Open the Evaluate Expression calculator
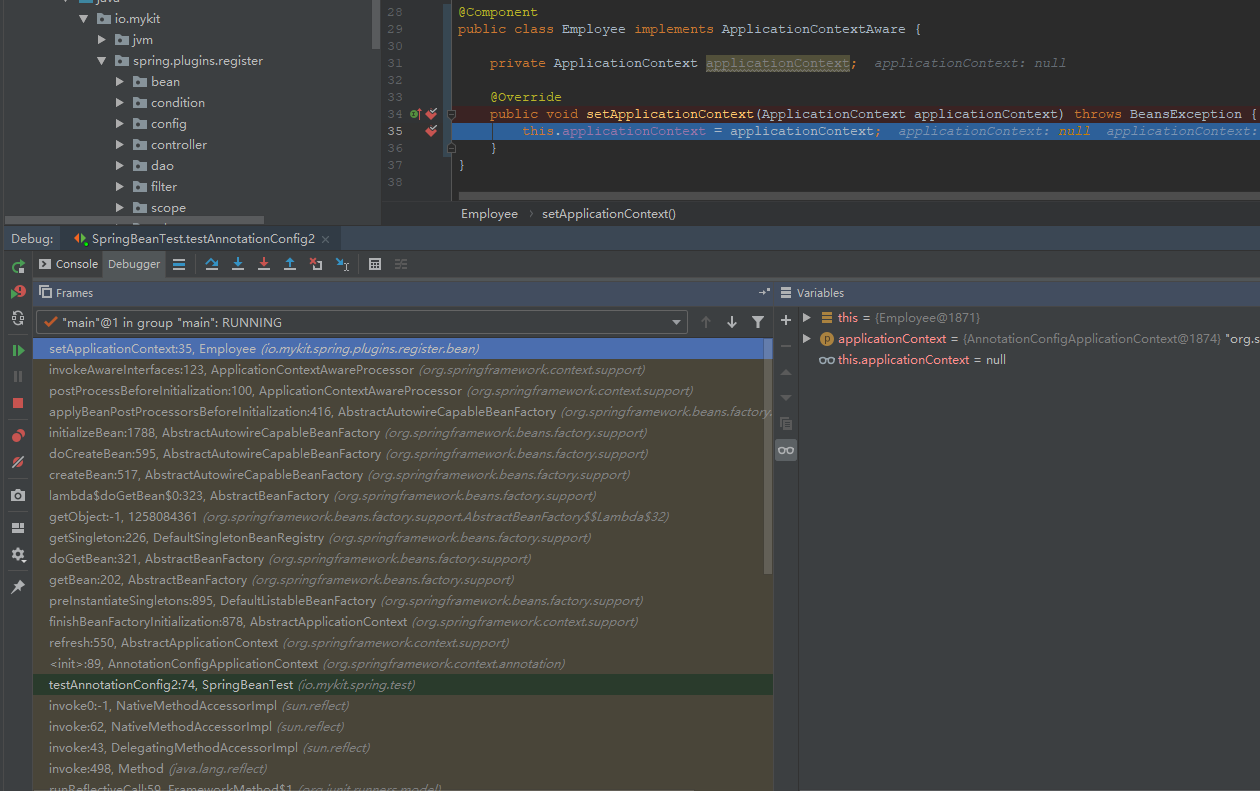The height and width of the screenshot is (791, 1260). pyautogui.click(x=375, y=264)
